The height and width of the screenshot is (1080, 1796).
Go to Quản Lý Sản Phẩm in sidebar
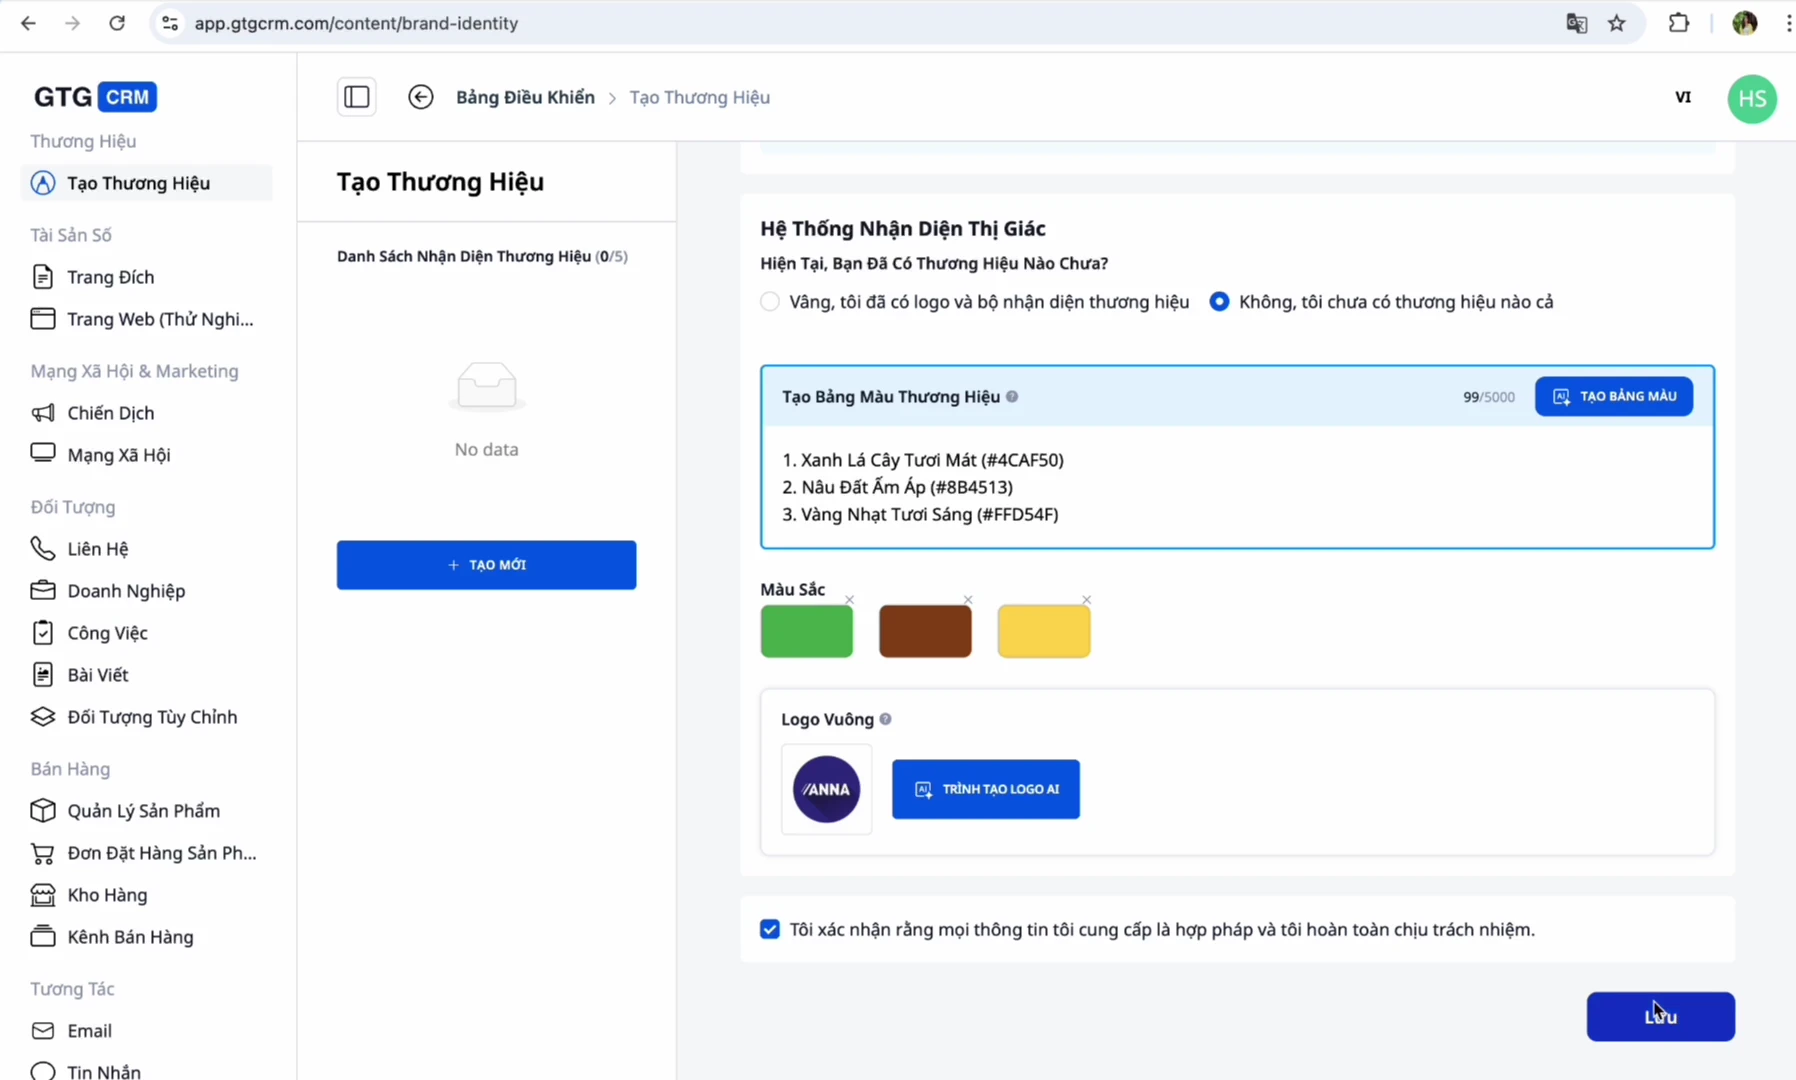click(143, 811)
